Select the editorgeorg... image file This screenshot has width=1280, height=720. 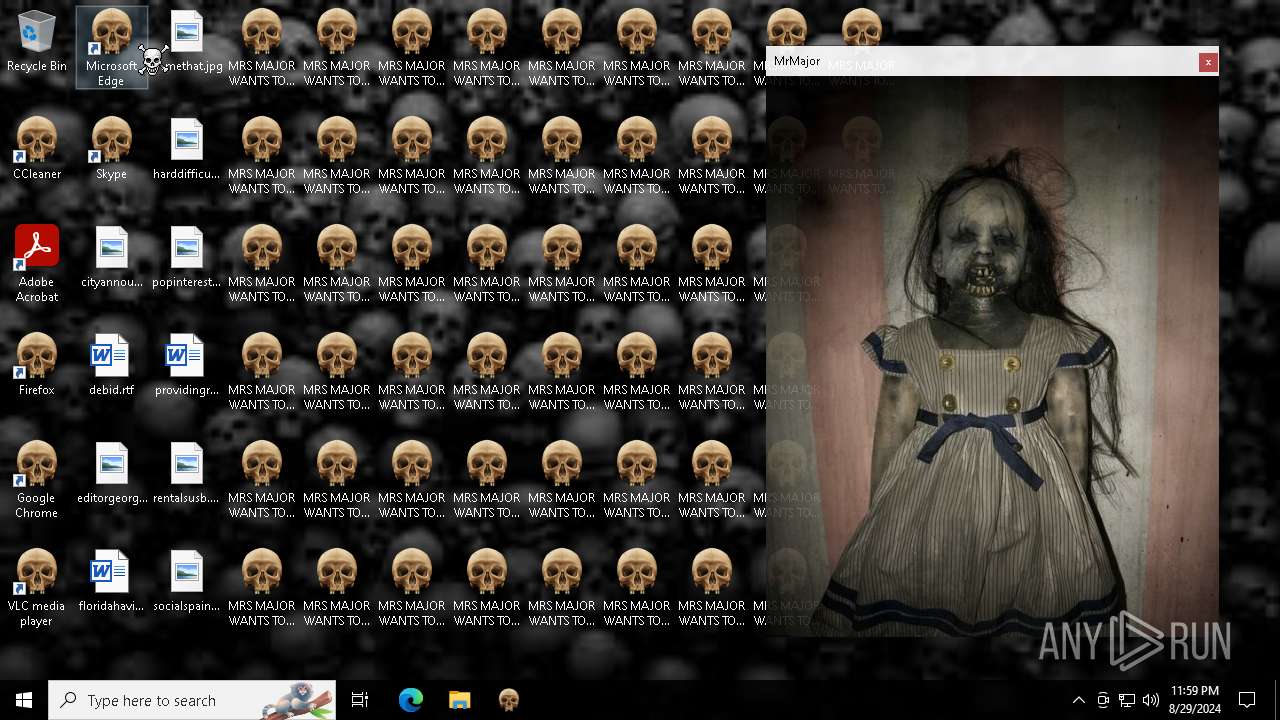[x=111, y=474]
